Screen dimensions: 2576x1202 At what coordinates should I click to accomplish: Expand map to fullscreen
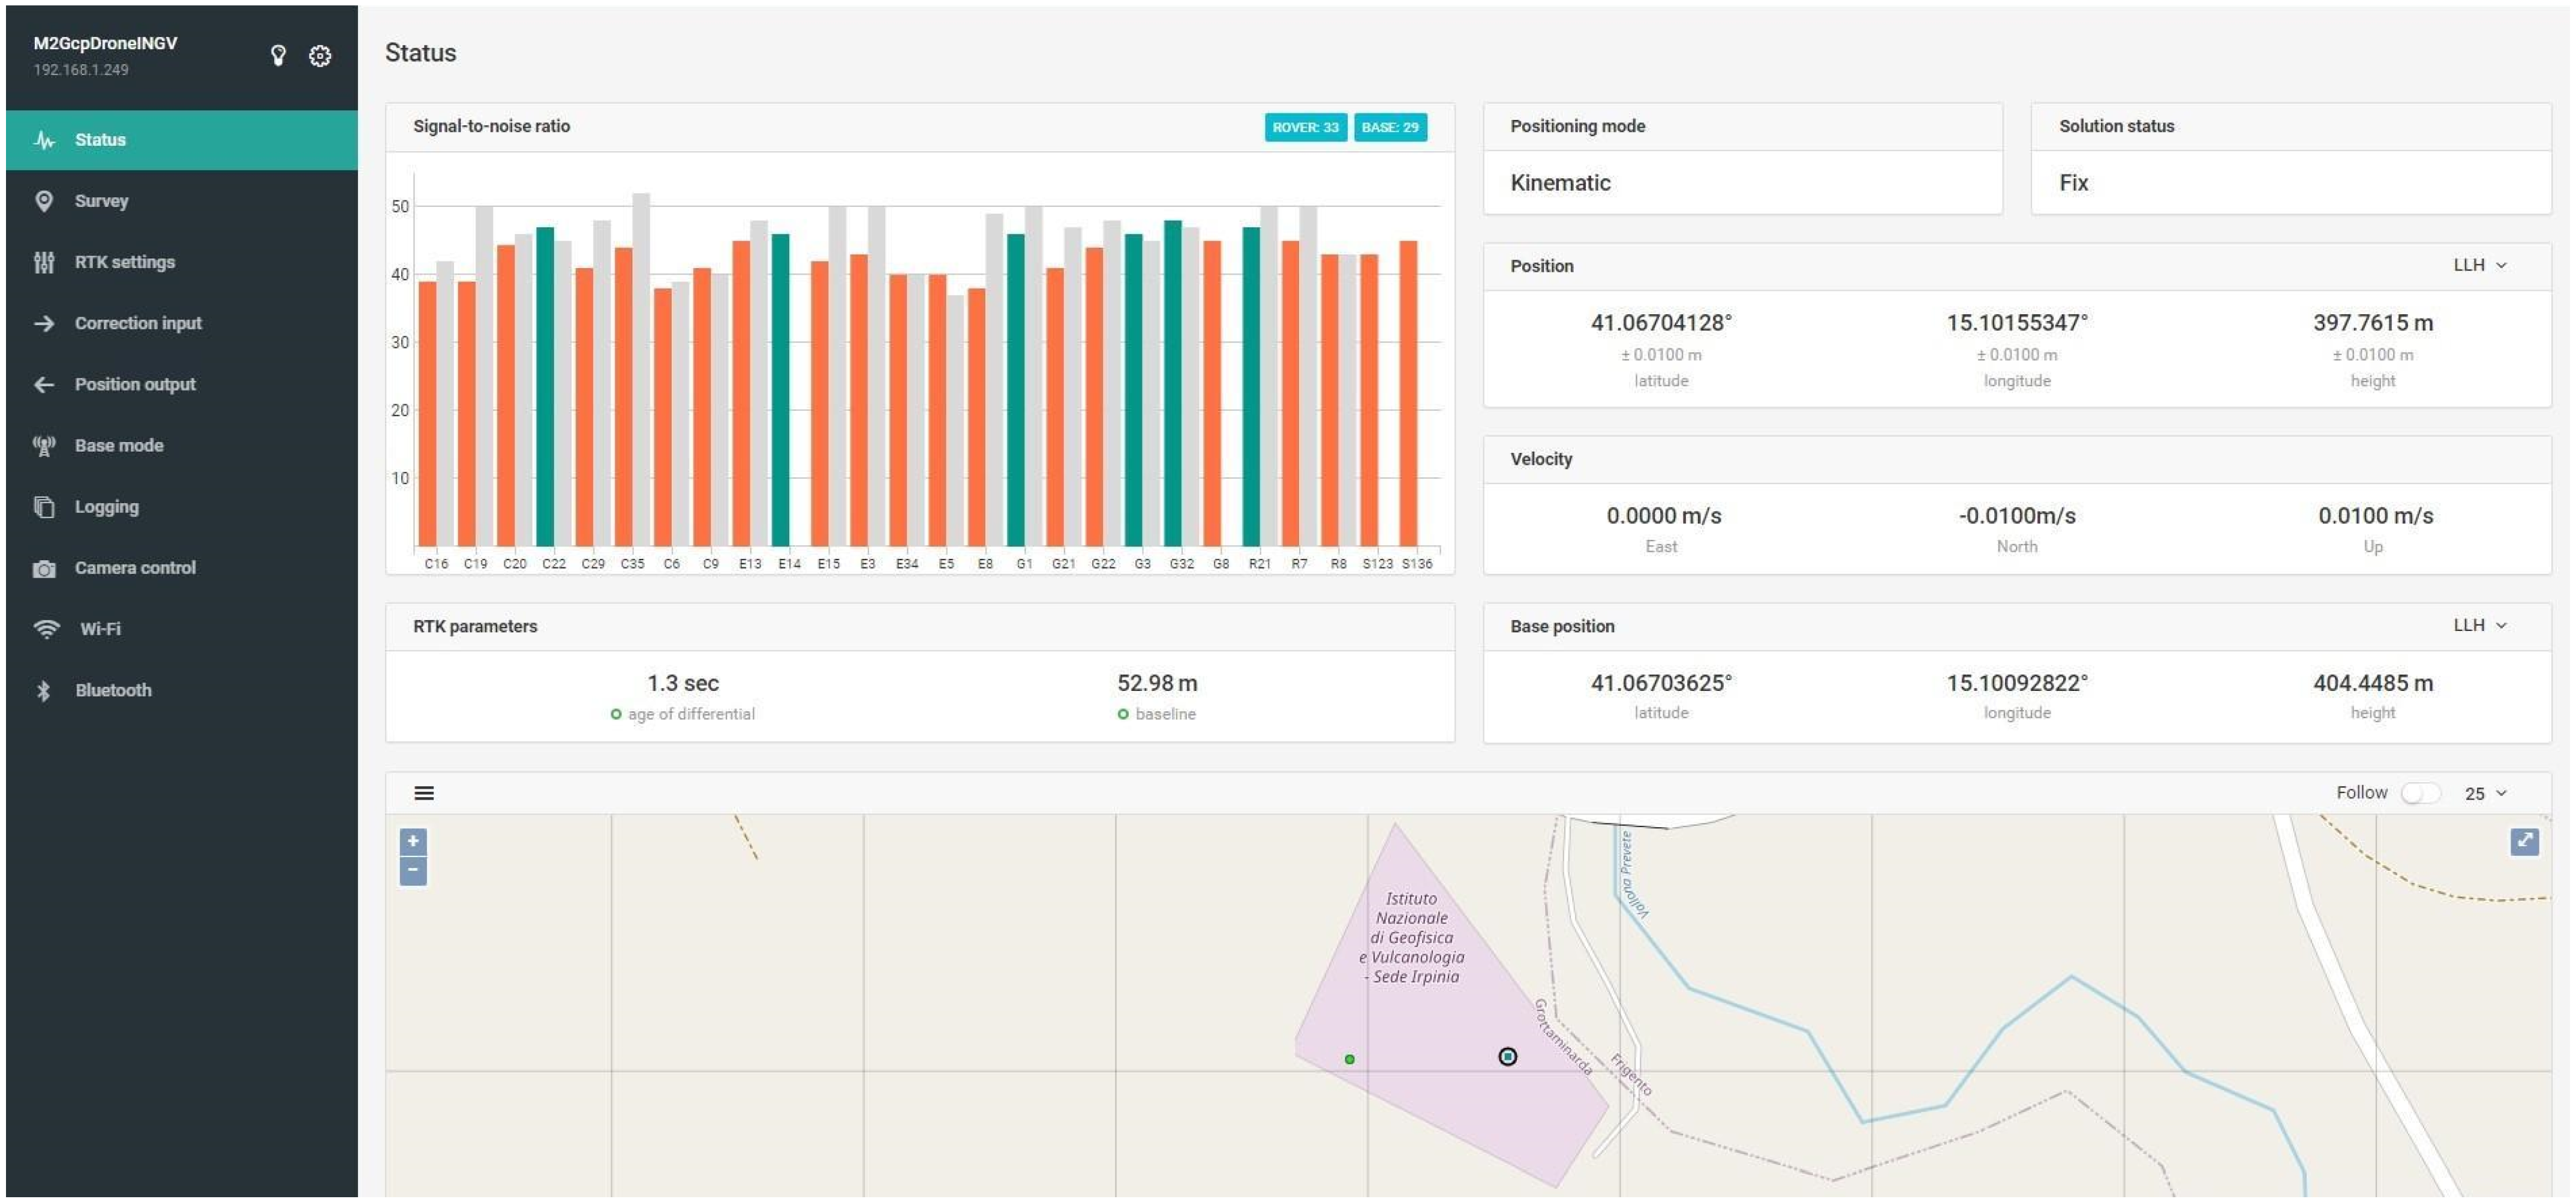pos(2524,841)
